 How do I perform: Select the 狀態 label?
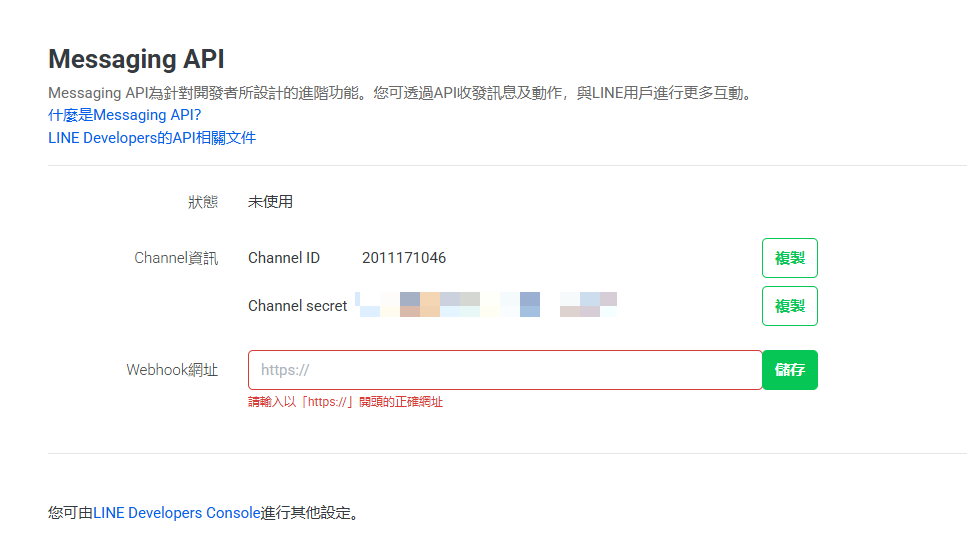(x=203, y=202)
